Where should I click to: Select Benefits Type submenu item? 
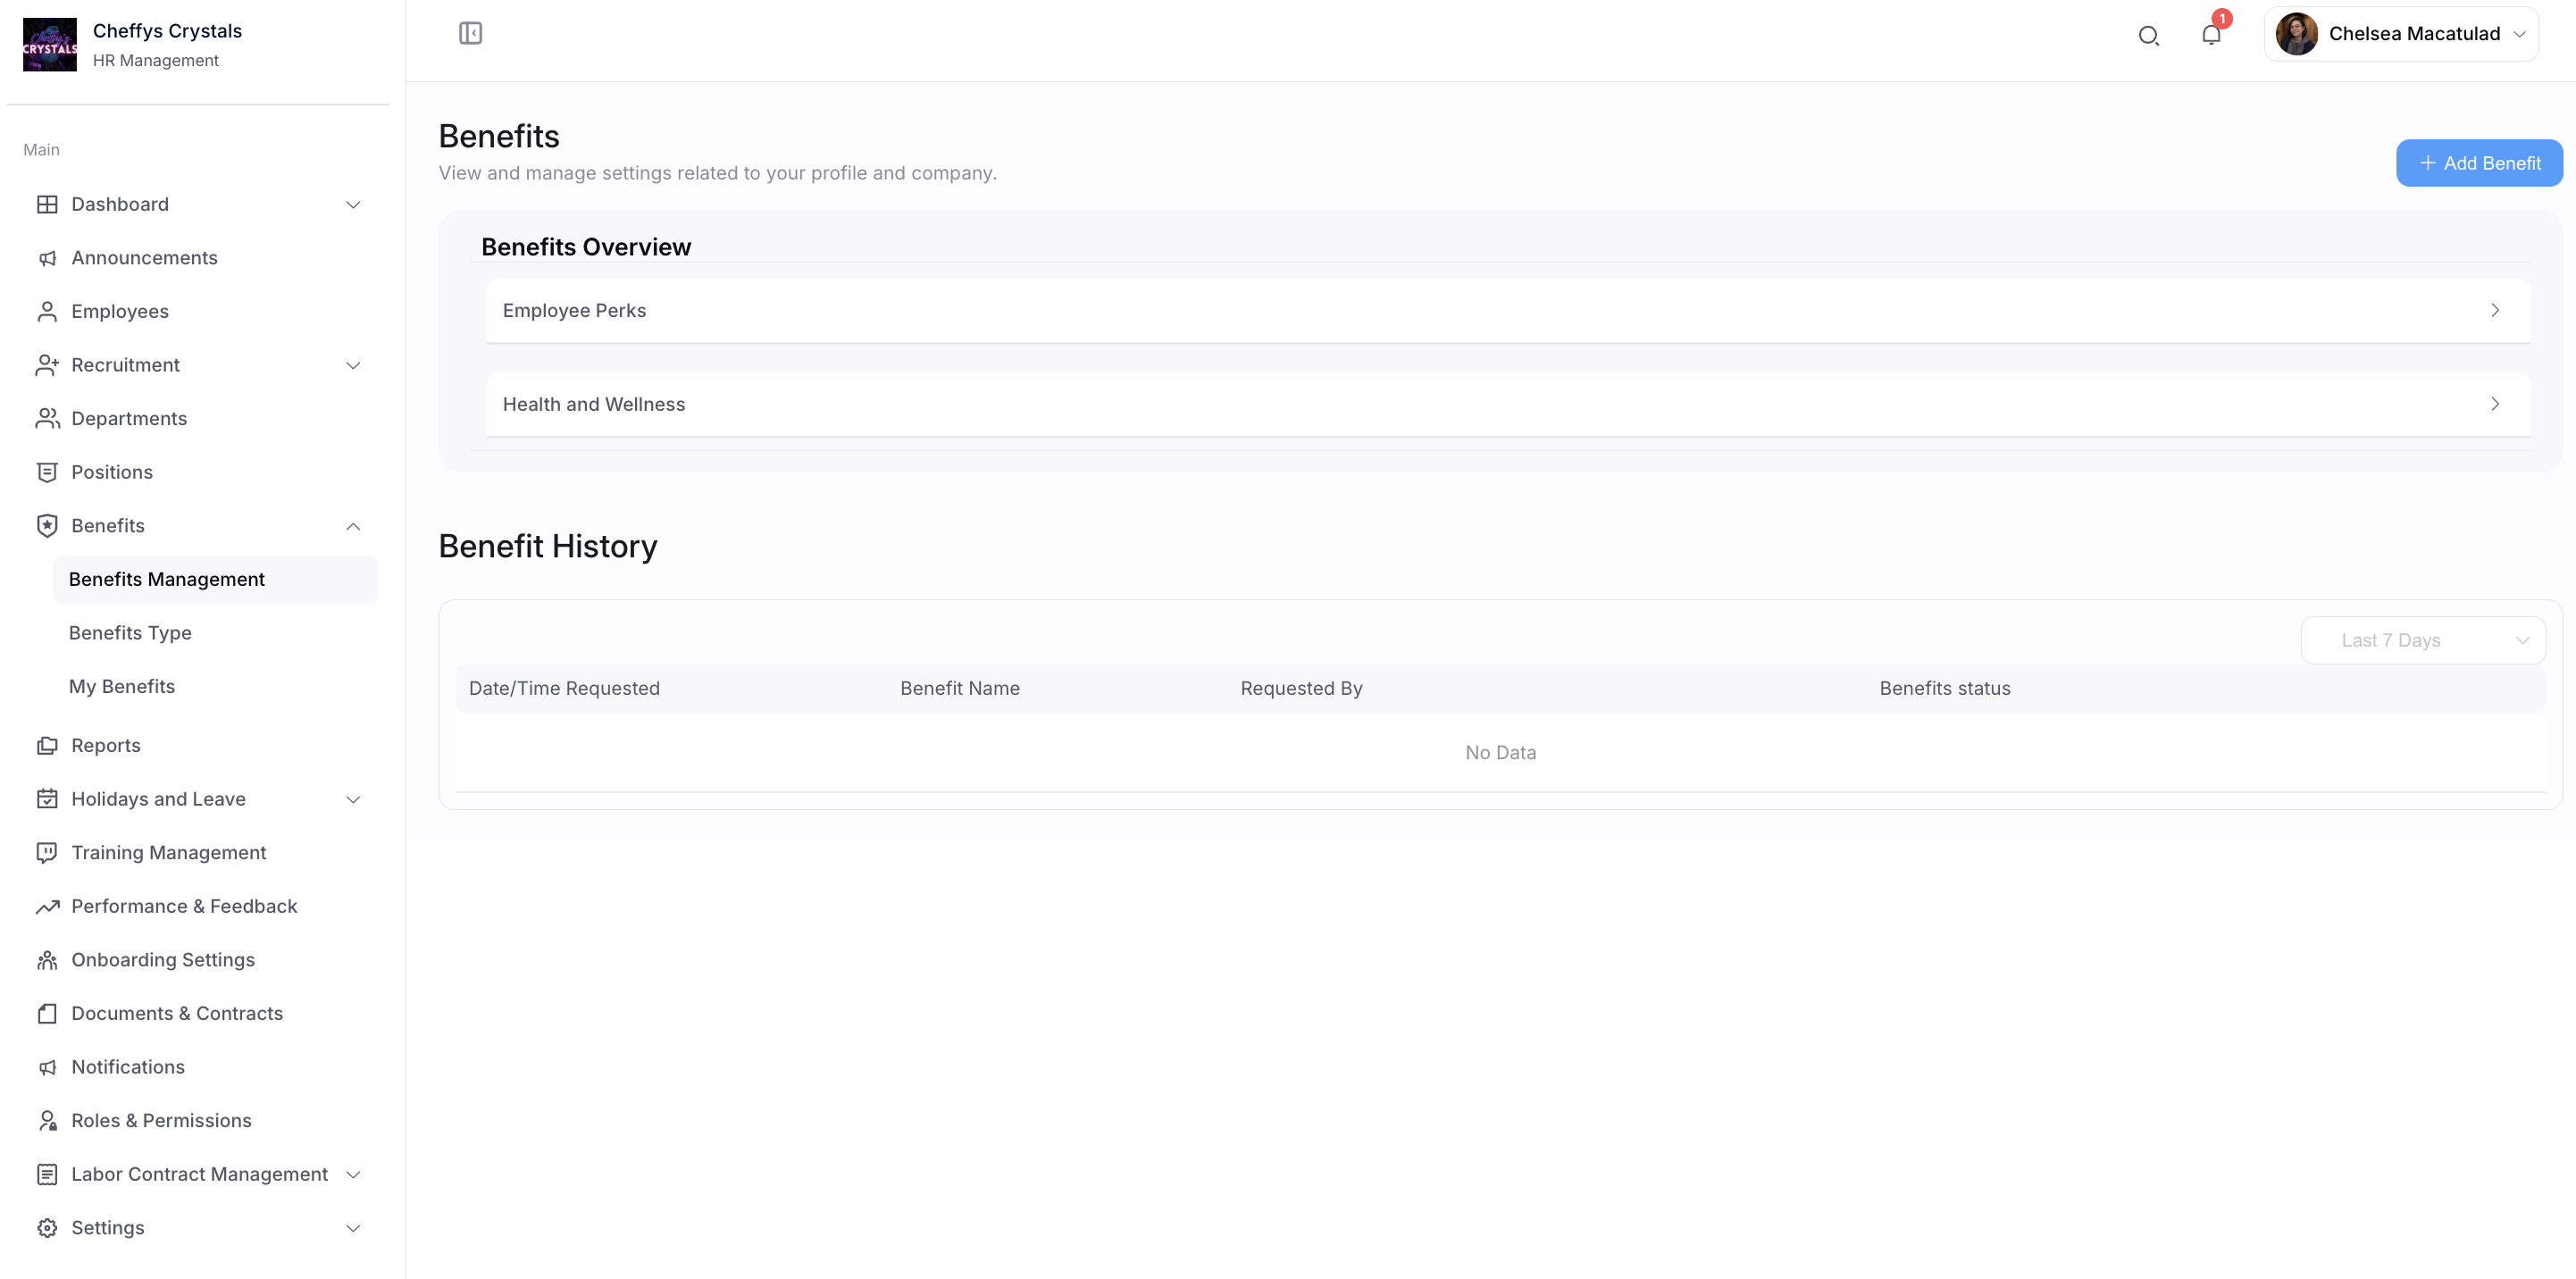[130, 633]
